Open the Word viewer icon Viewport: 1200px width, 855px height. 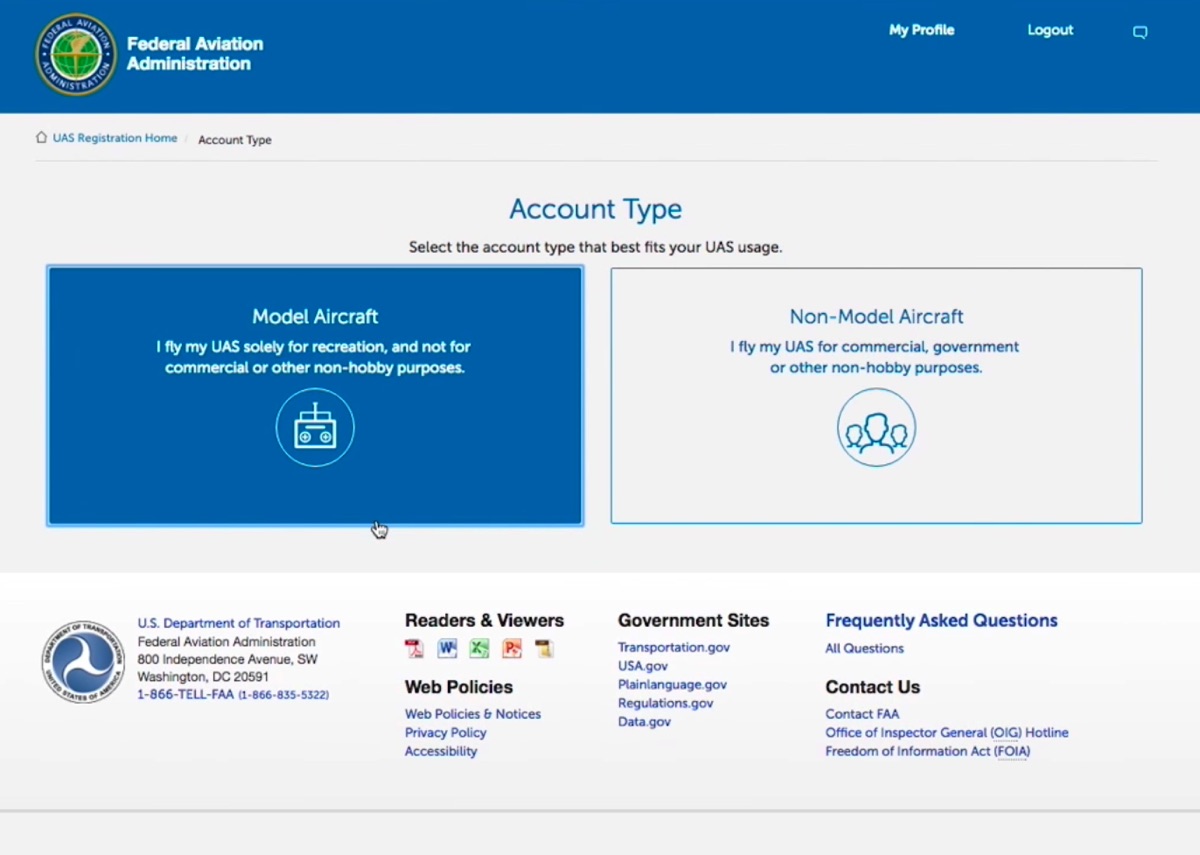point(447,649)
